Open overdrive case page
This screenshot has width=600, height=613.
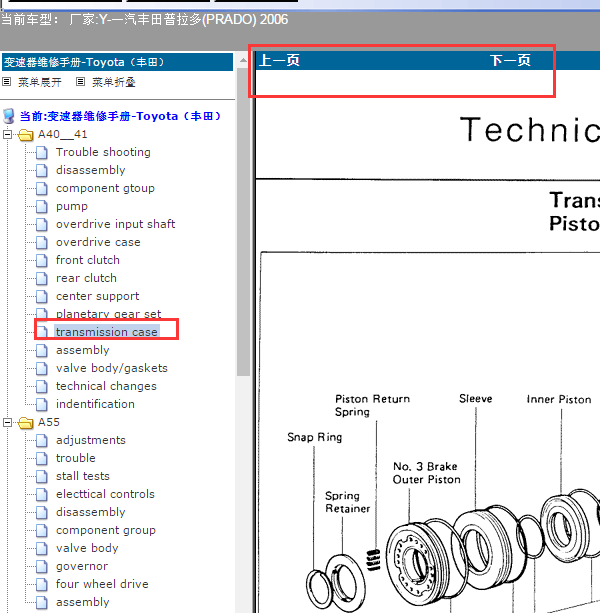(x=98, y=242)
